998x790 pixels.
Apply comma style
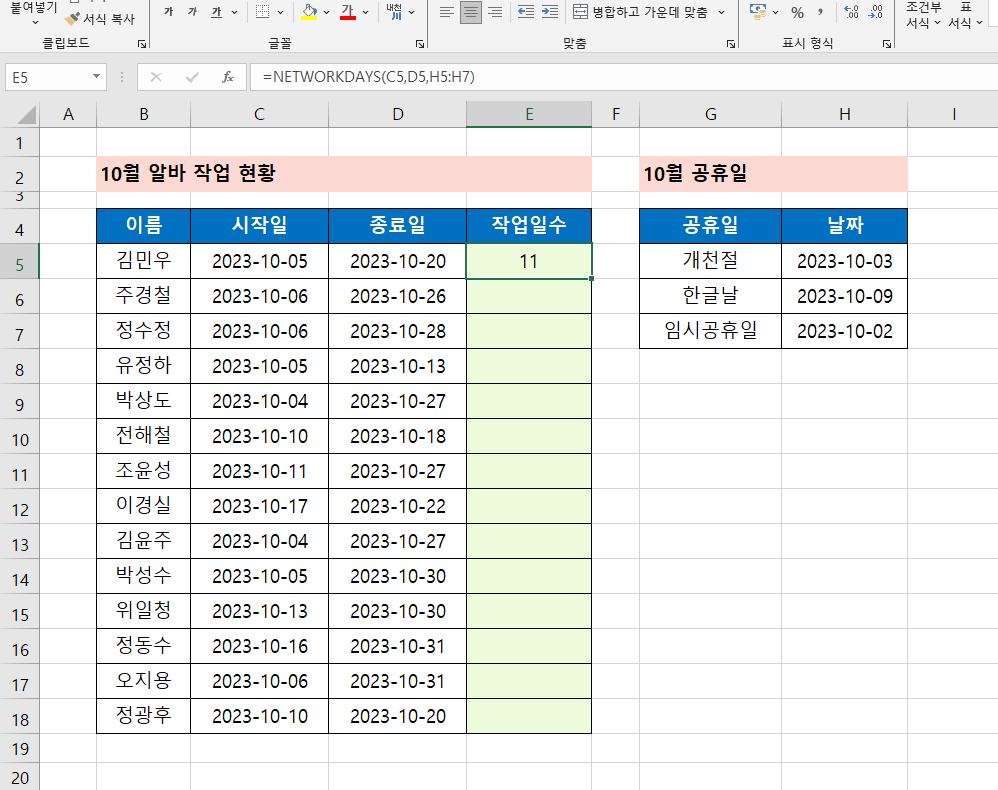pyautogui.click(x=821, y=12)
